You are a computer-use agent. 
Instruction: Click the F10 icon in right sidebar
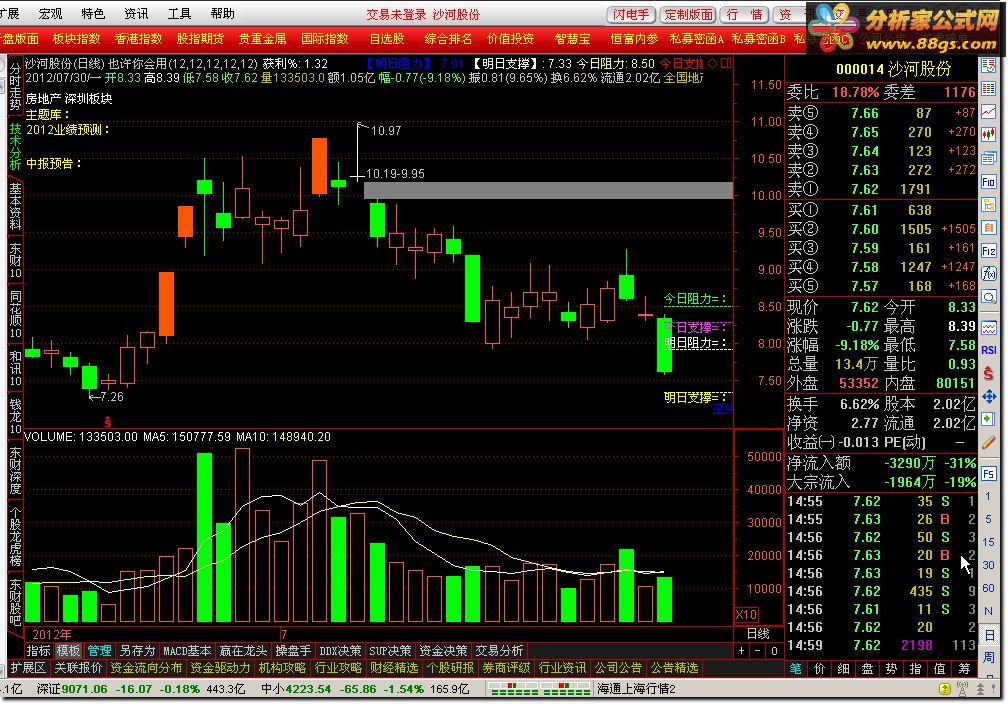coord(989,182)
